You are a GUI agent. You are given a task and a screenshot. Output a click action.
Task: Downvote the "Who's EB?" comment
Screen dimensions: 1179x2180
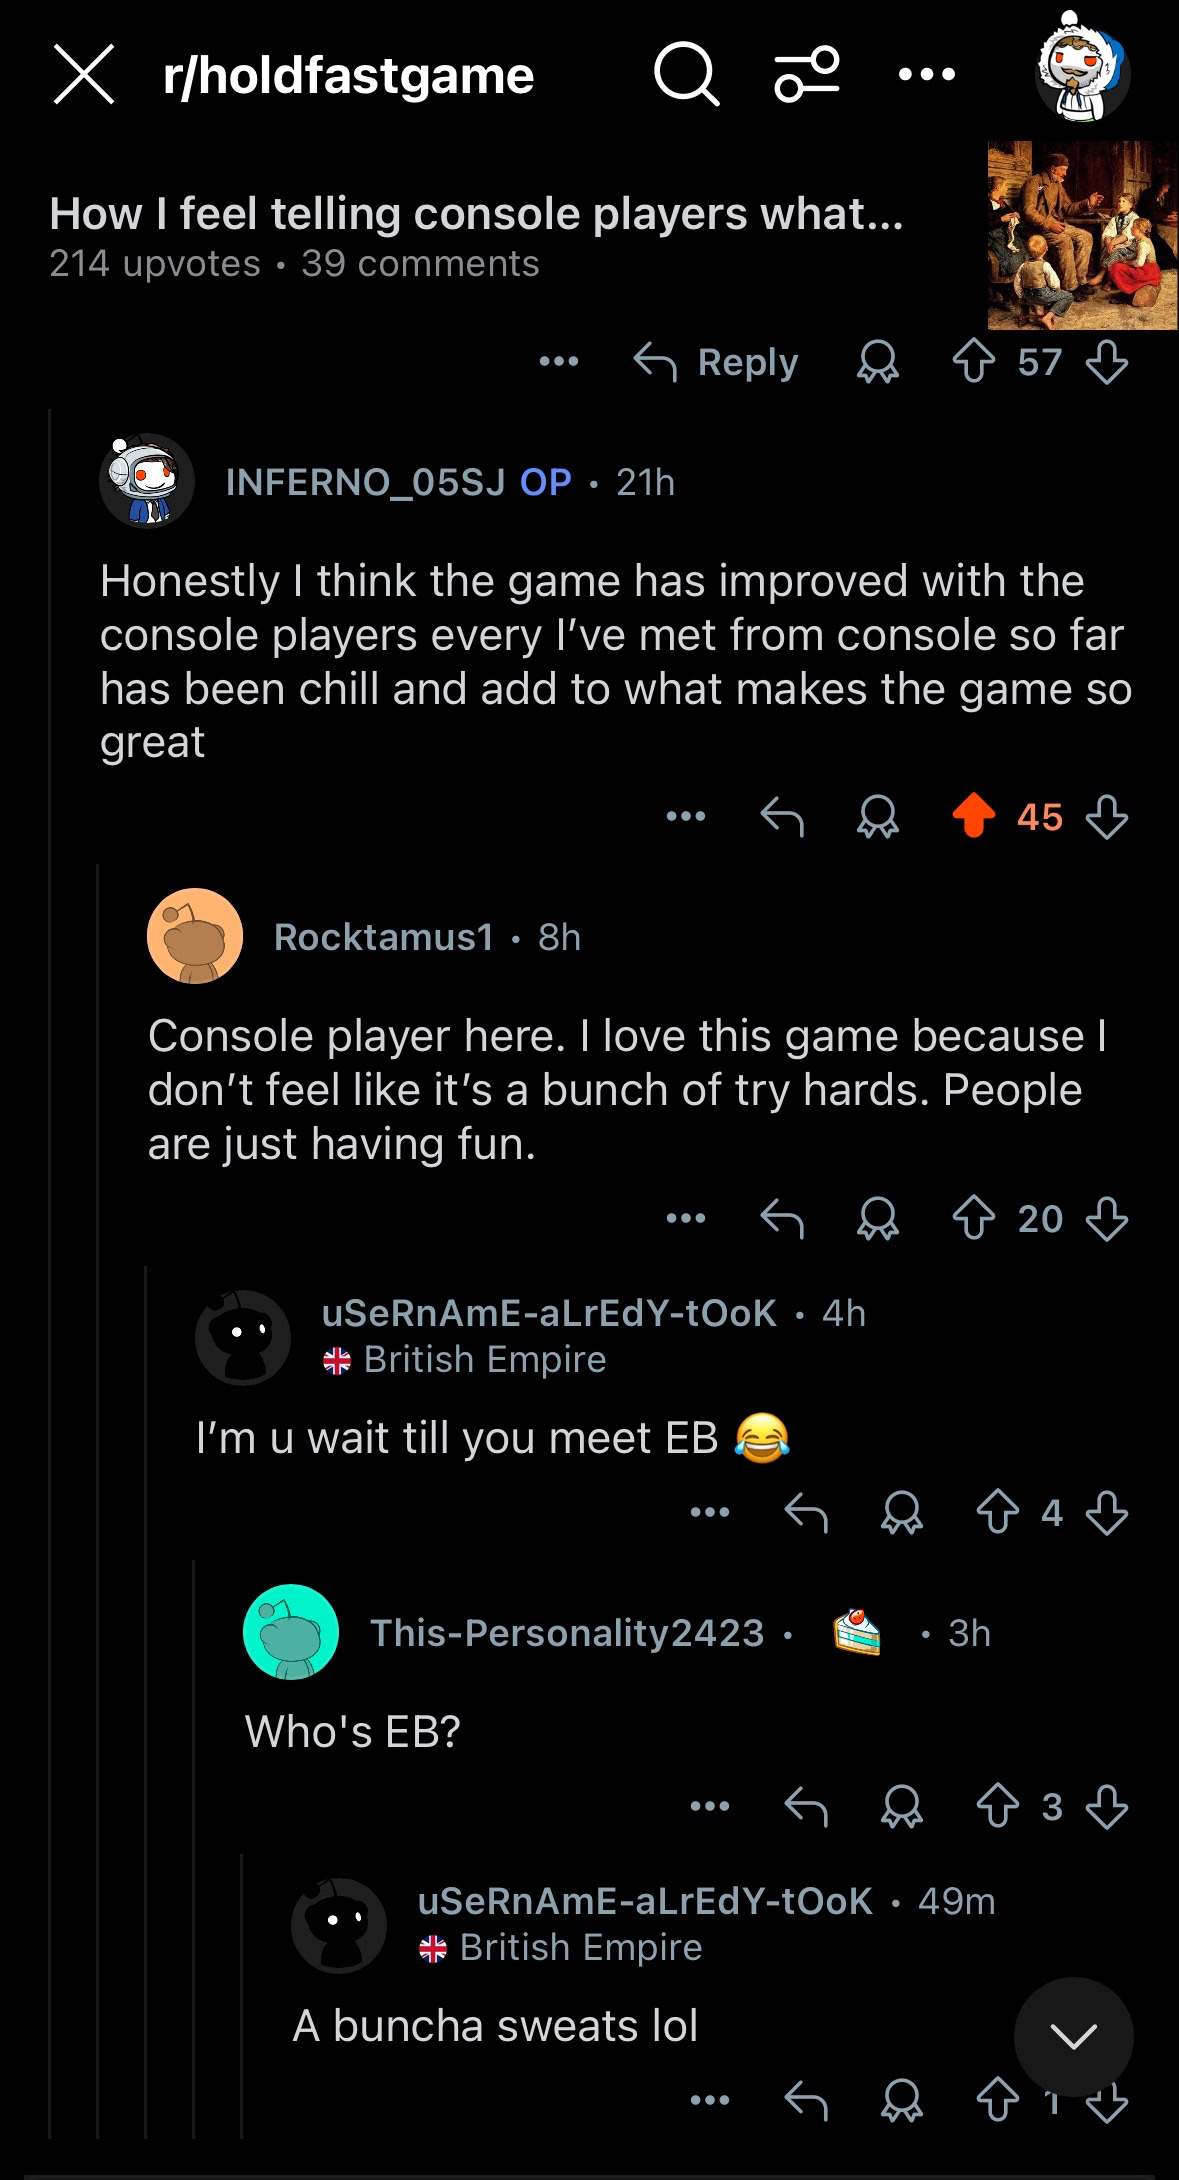1107,1806
